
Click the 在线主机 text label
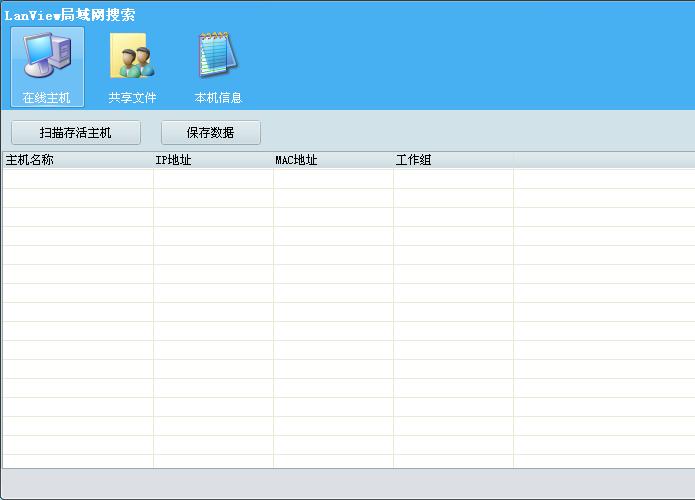coord(47,98)
